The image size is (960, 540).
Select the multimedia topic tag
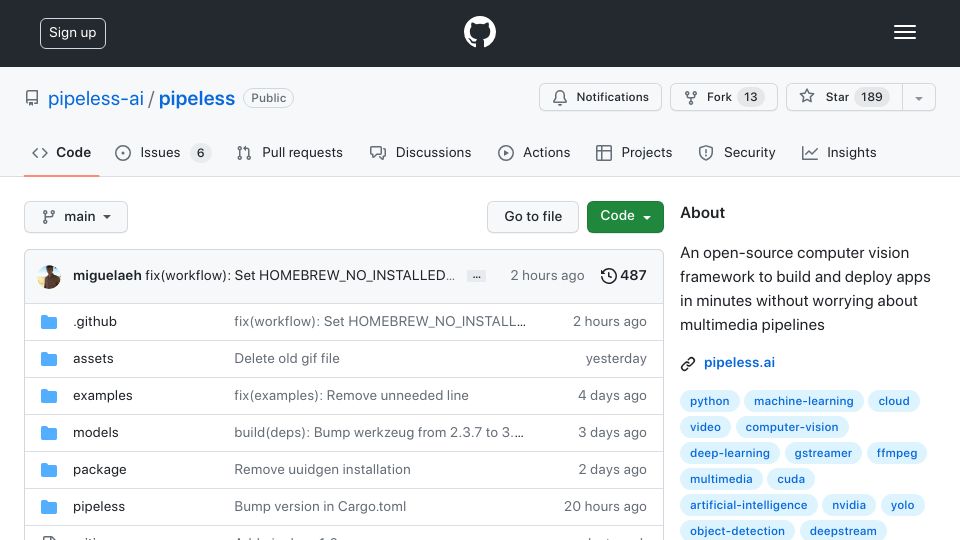[x=721, y=479]
